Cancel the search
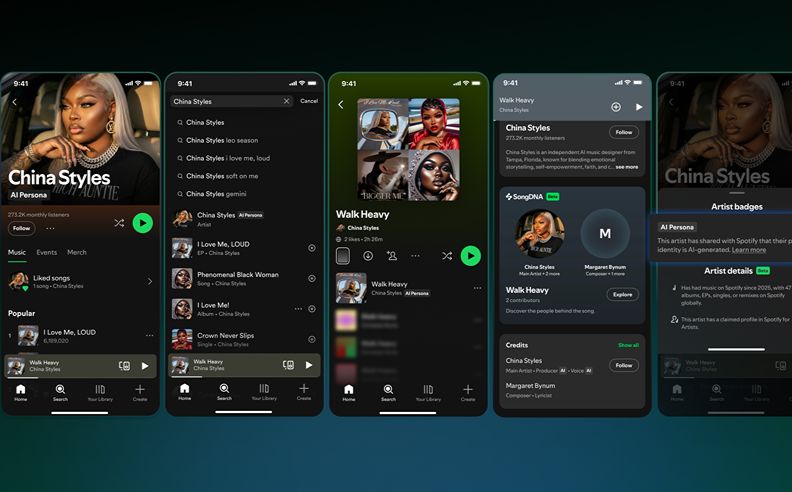The height and width of the screenshot is (492, 792). [x=309, y=101]
